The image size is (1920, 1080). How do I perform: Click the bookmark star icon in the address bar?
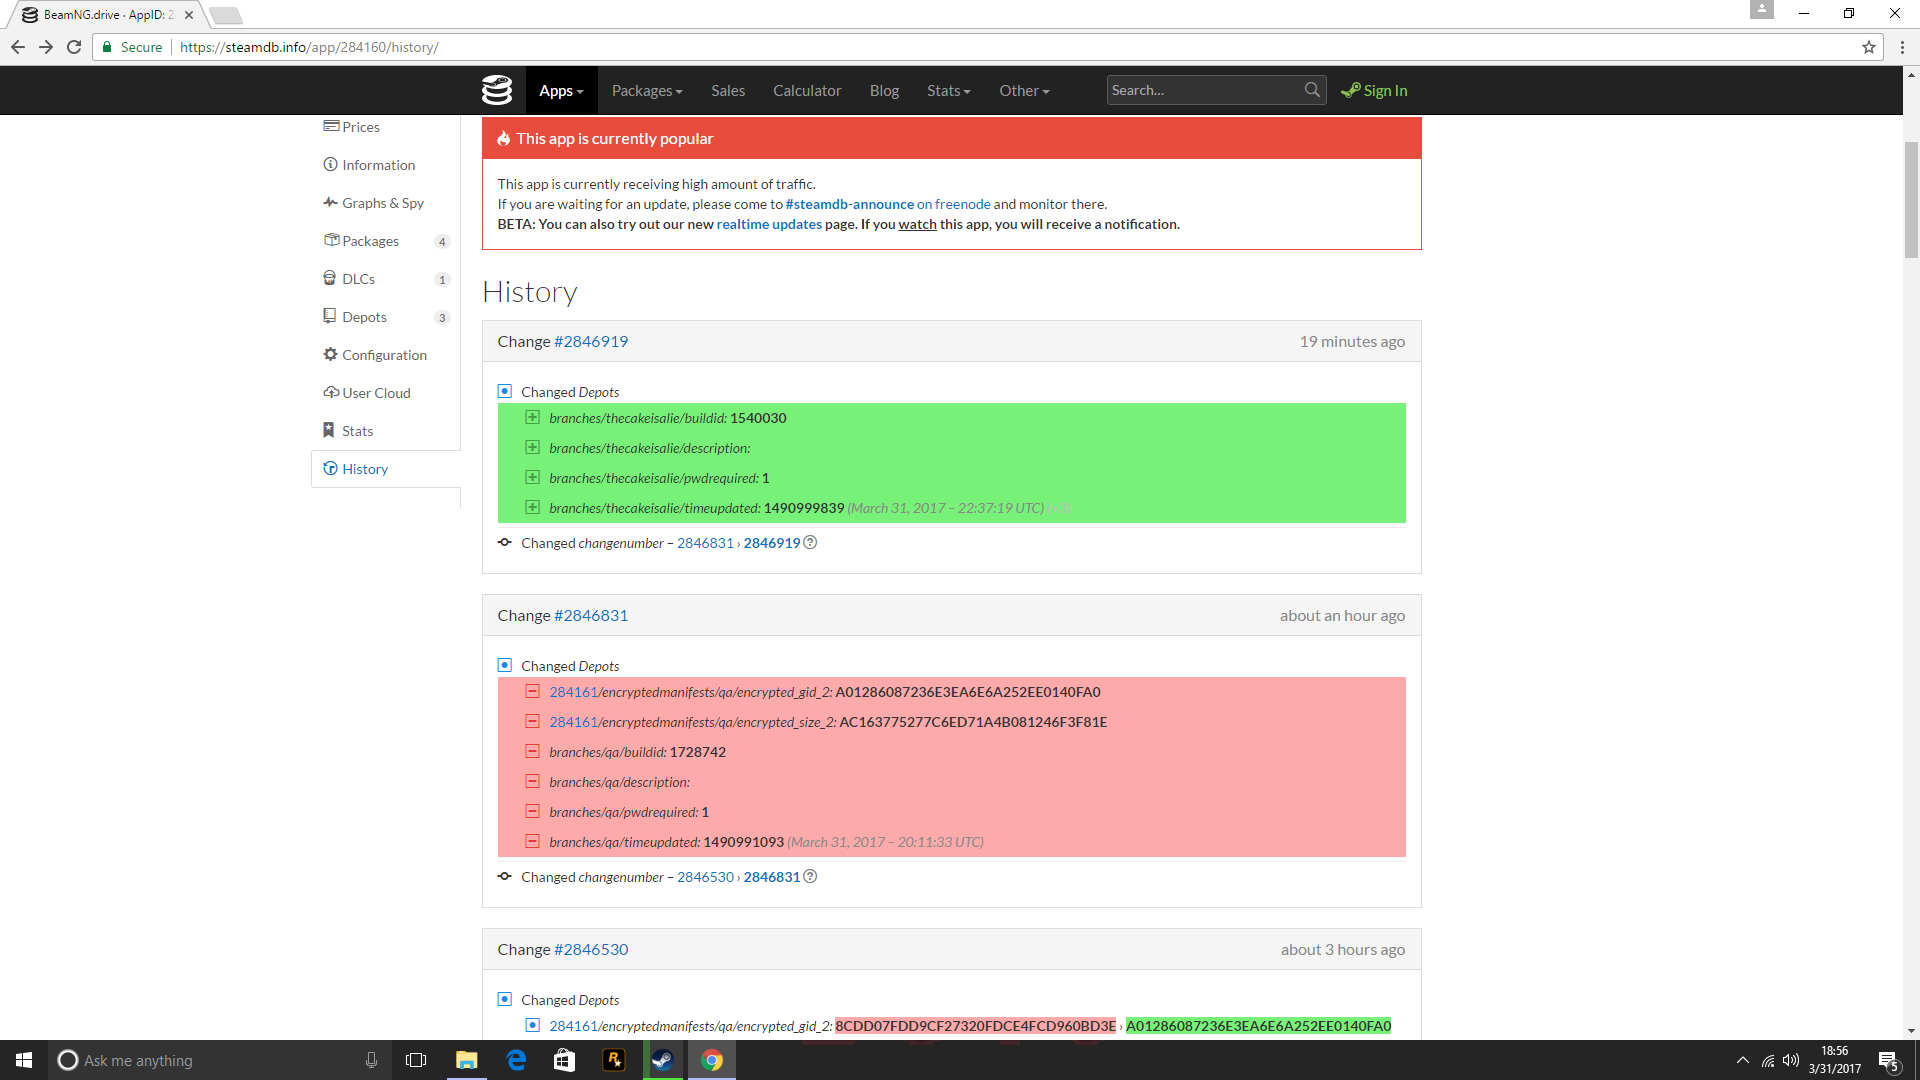[1868, 47]
